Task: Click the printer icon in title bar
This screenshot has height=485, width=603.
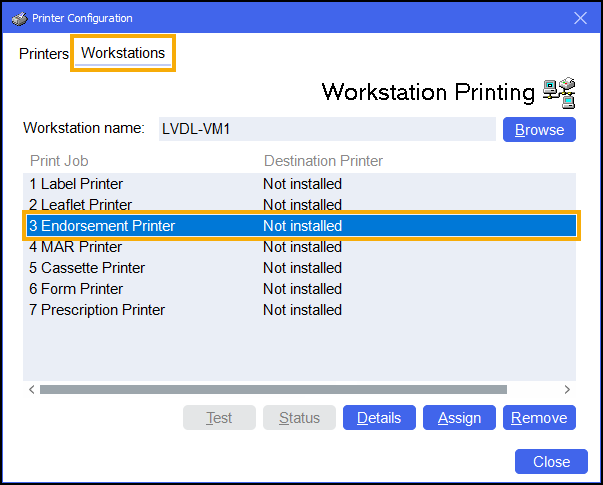Action: 19,18
